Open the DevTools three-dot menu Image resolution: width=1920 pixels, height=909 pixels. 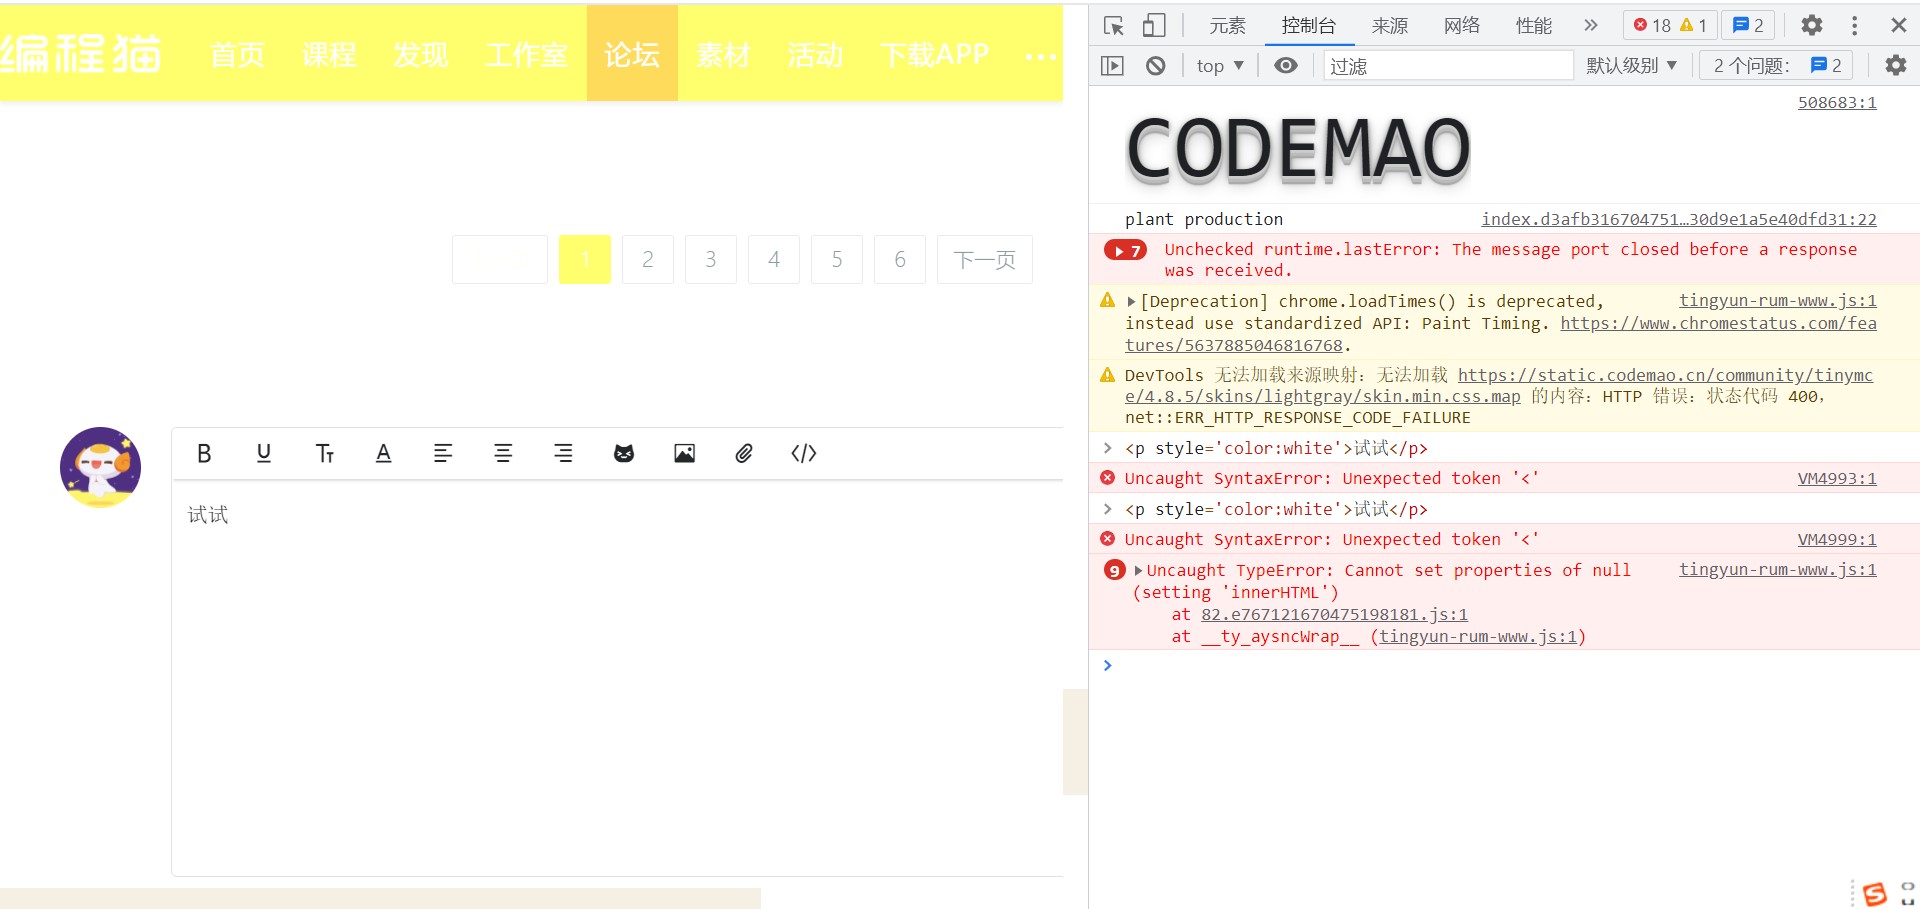[x=1854, y=26]
